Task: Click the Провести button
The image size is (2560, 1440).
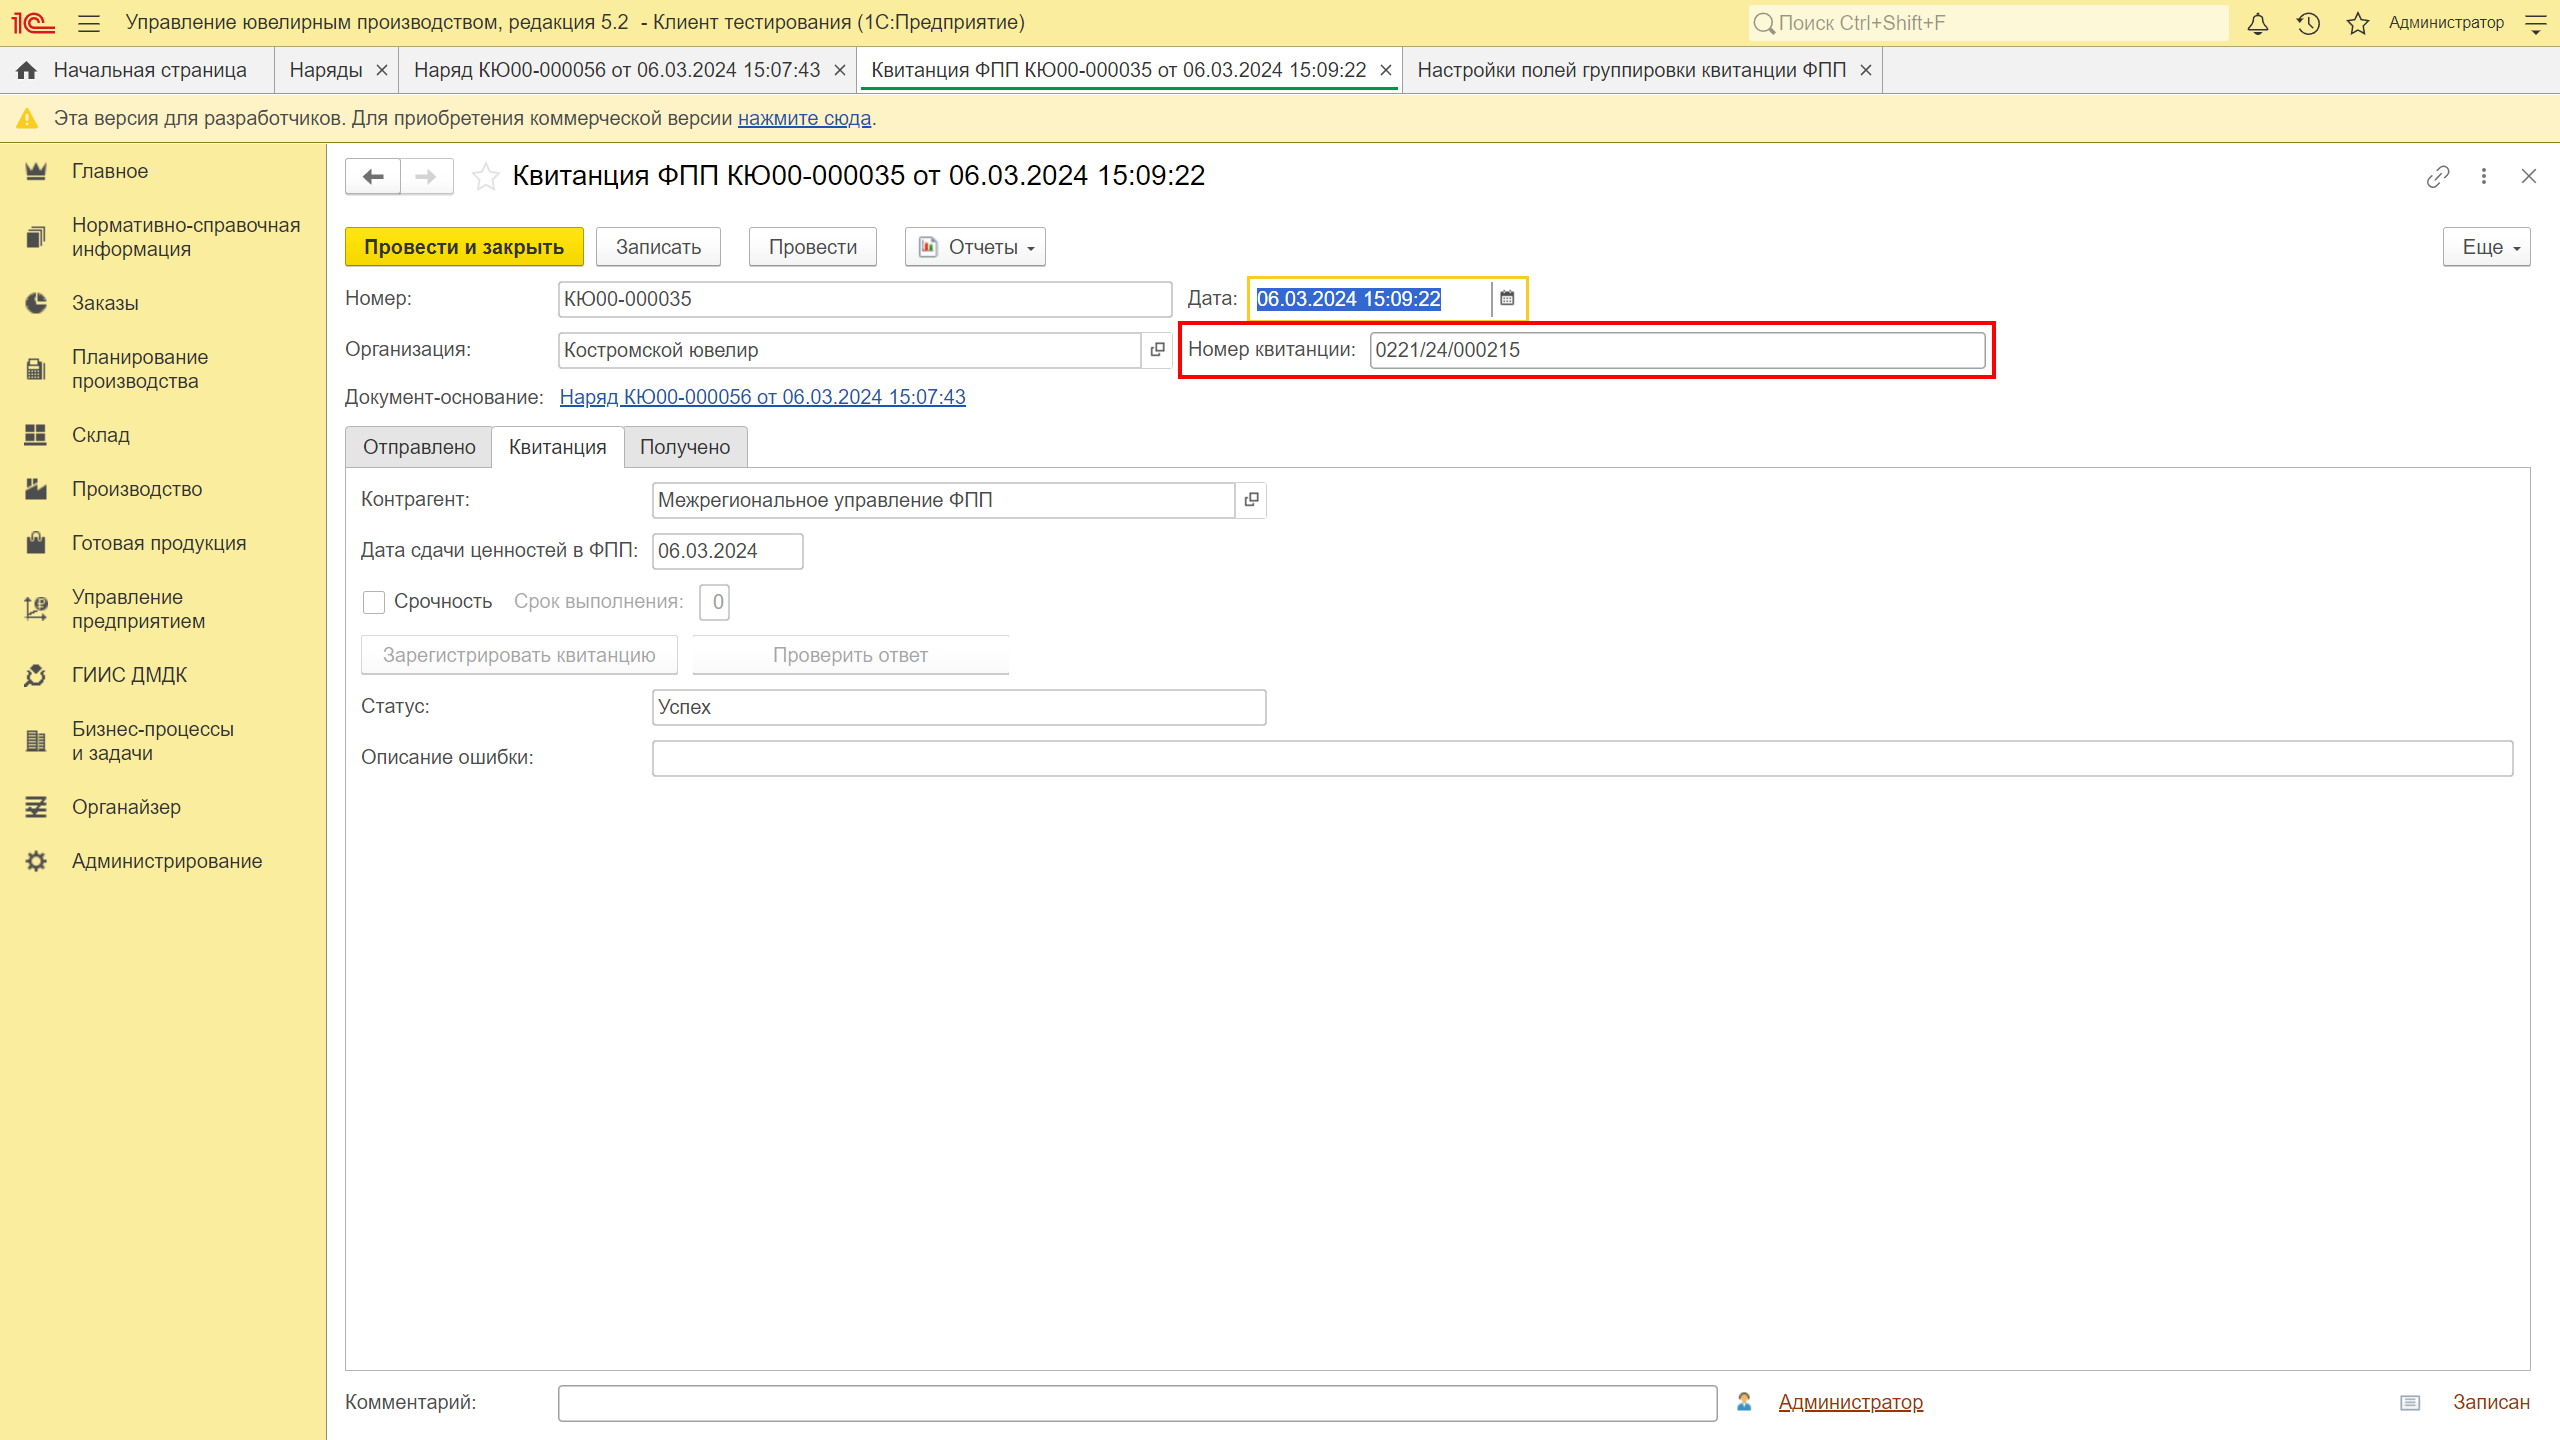Action: tap(813, 247)
